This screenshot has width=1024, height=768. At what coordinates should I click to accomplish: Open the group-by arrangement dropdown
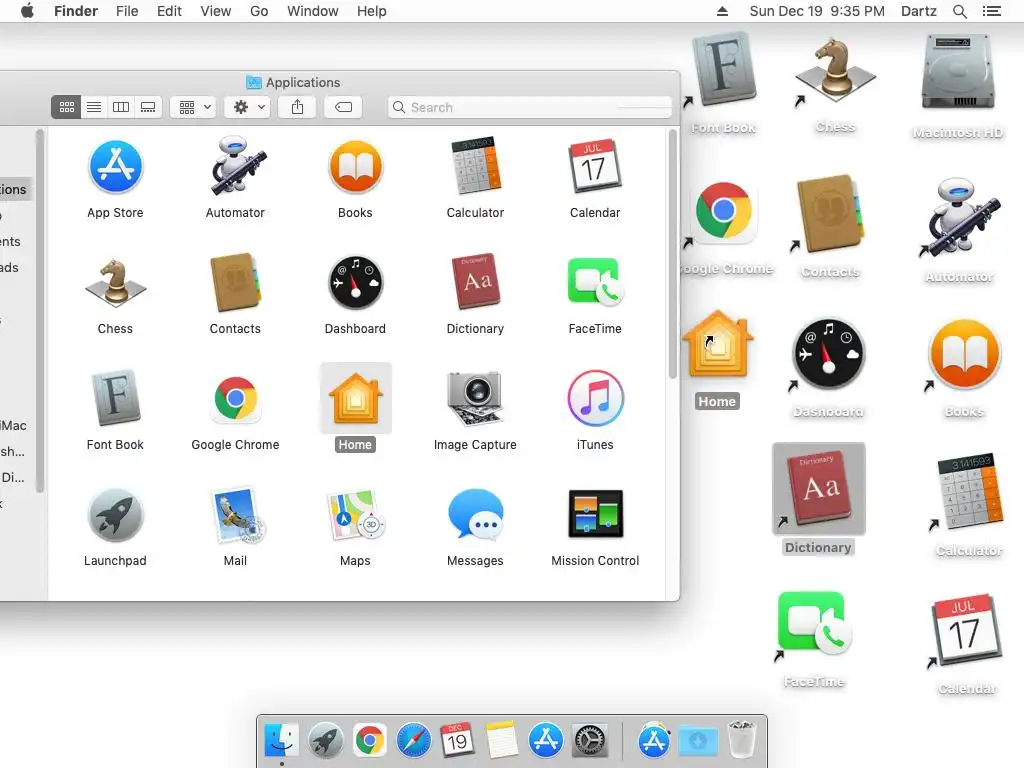(x=193, y=107)
